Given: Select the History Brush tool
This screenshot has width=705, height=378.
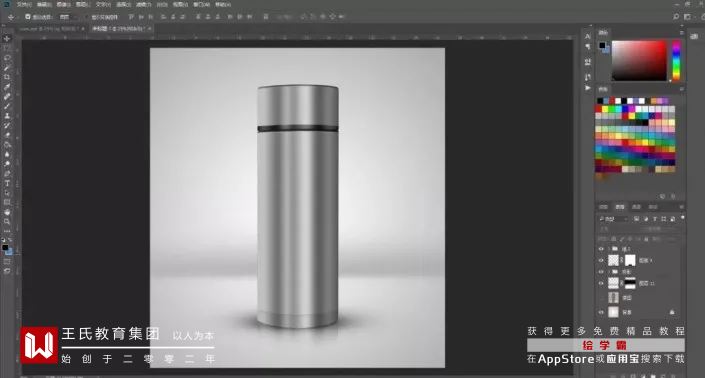Looking at the screenshot, I should pyautogui.click(x=7, y=125).
